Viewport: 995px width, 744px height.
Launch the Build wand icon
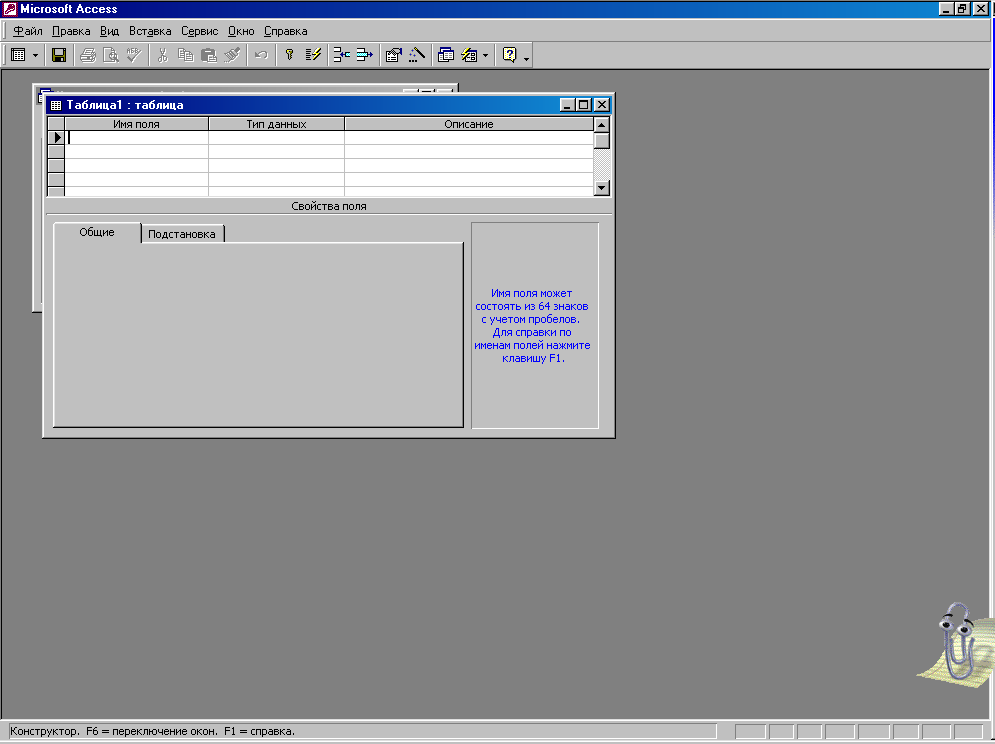(x=416, y=55)
